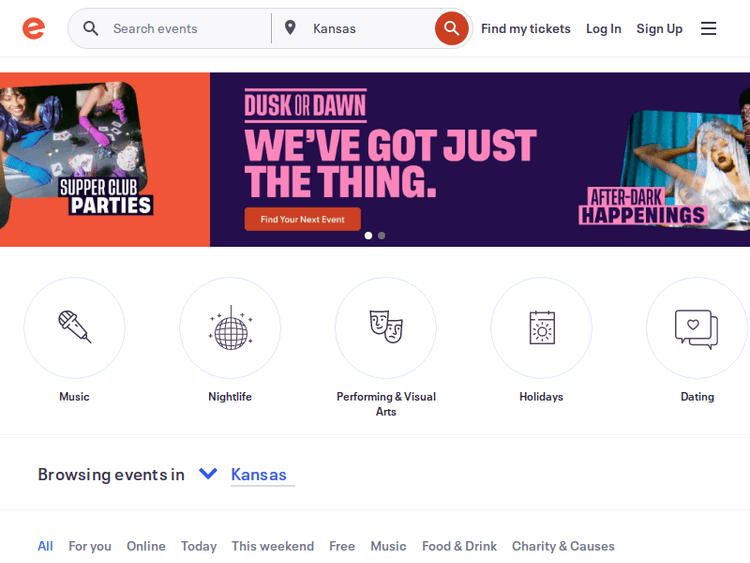
Task: Click the Kansas location field in header
Action: 368,29
